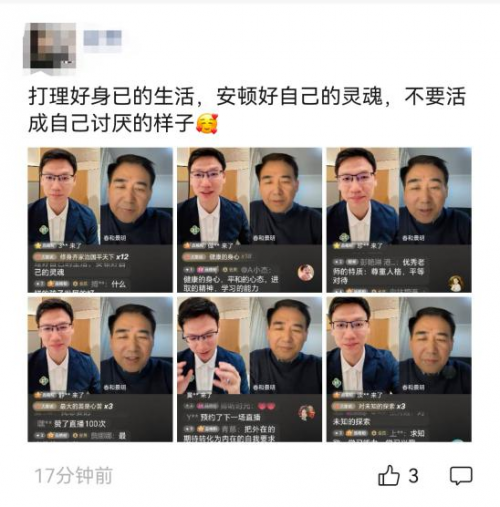Open bottom-middle thumbnail with hand gestures
Screen dimensions: 500x507
click(x=249, y=369)
